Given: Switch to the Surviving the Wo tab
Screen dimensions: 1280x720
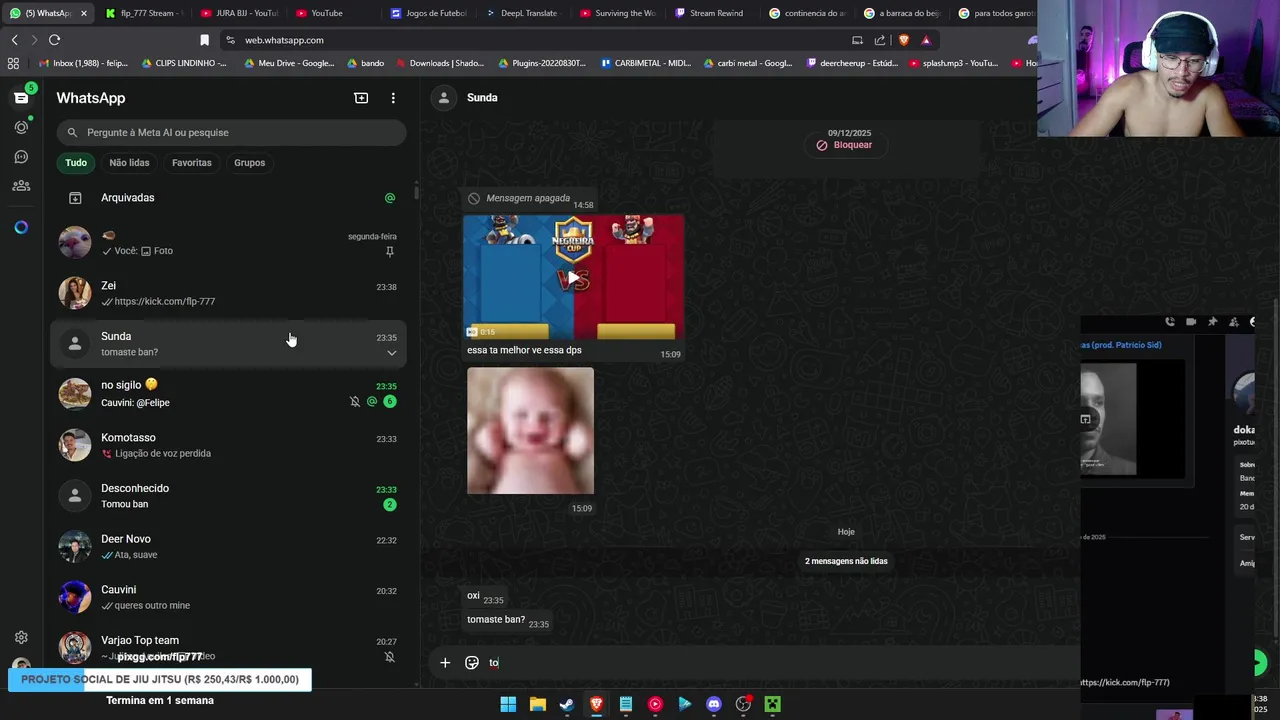Looking at the screenshot, I should (x=618, y=13).
